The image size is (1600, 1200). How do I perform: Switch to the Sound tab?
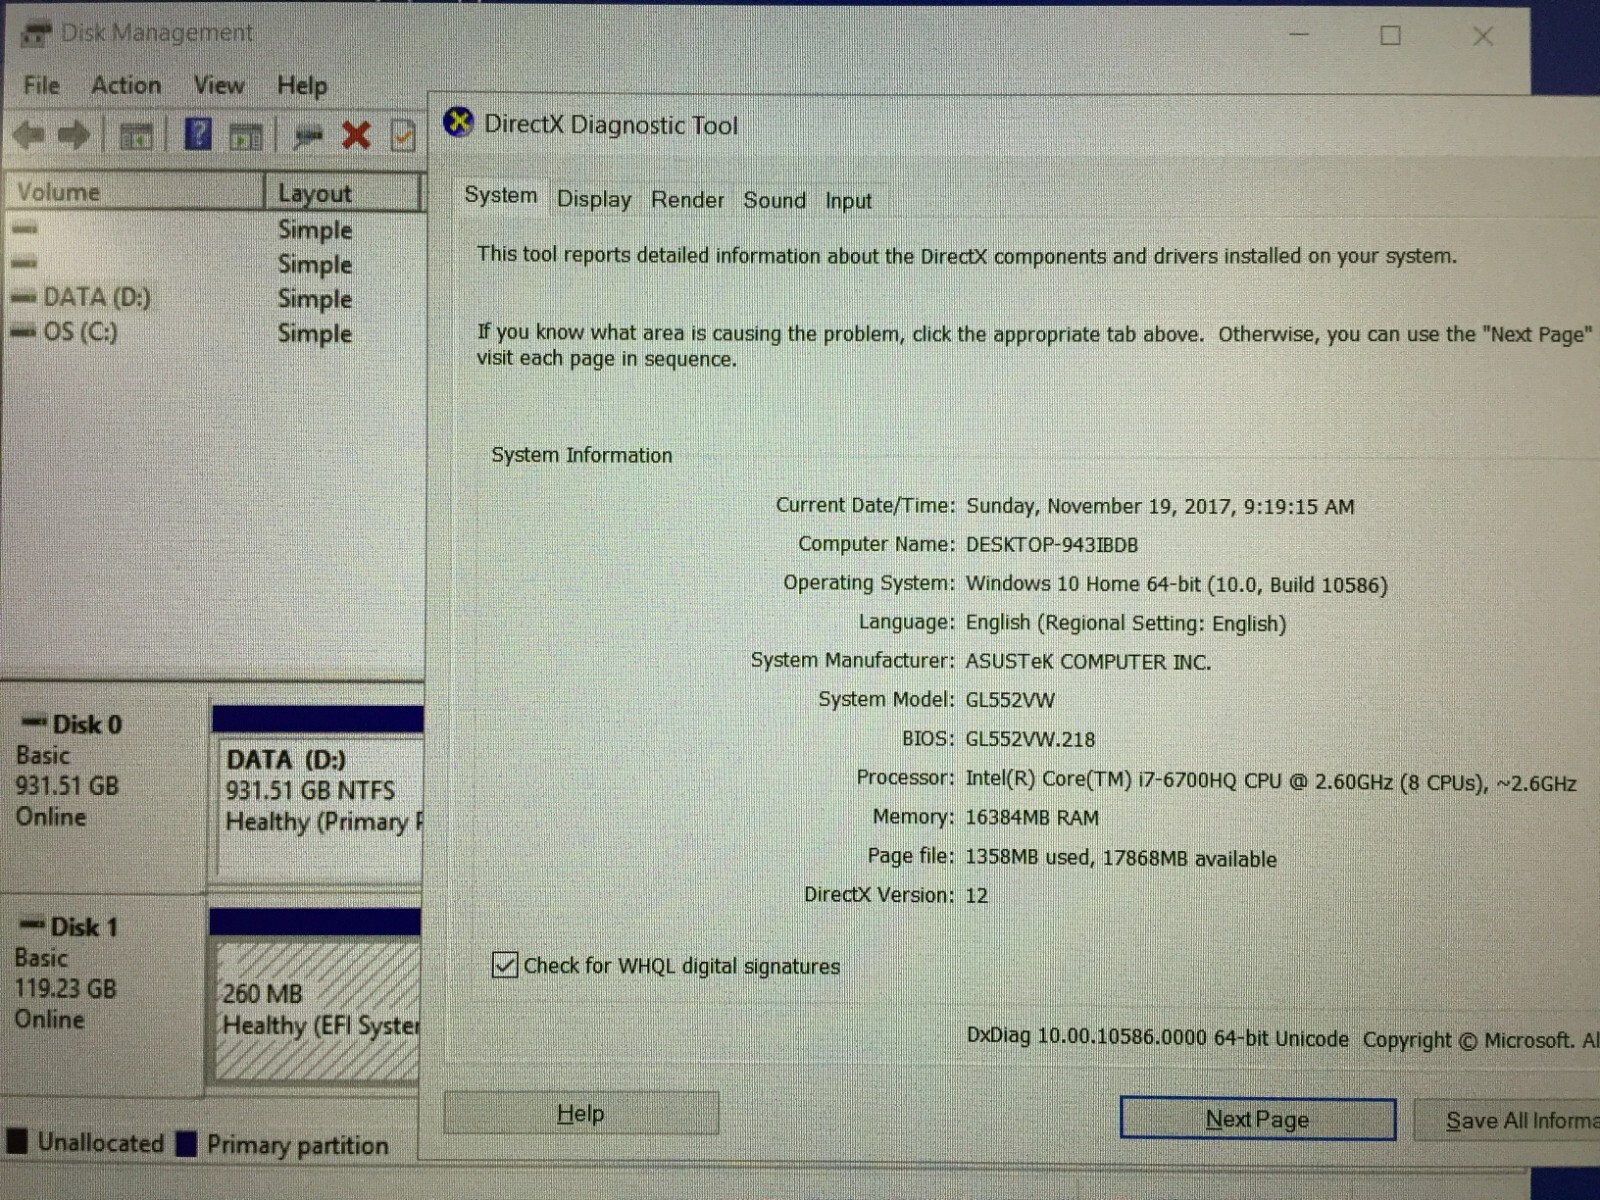pyautogui.click(x=774, y=200)
